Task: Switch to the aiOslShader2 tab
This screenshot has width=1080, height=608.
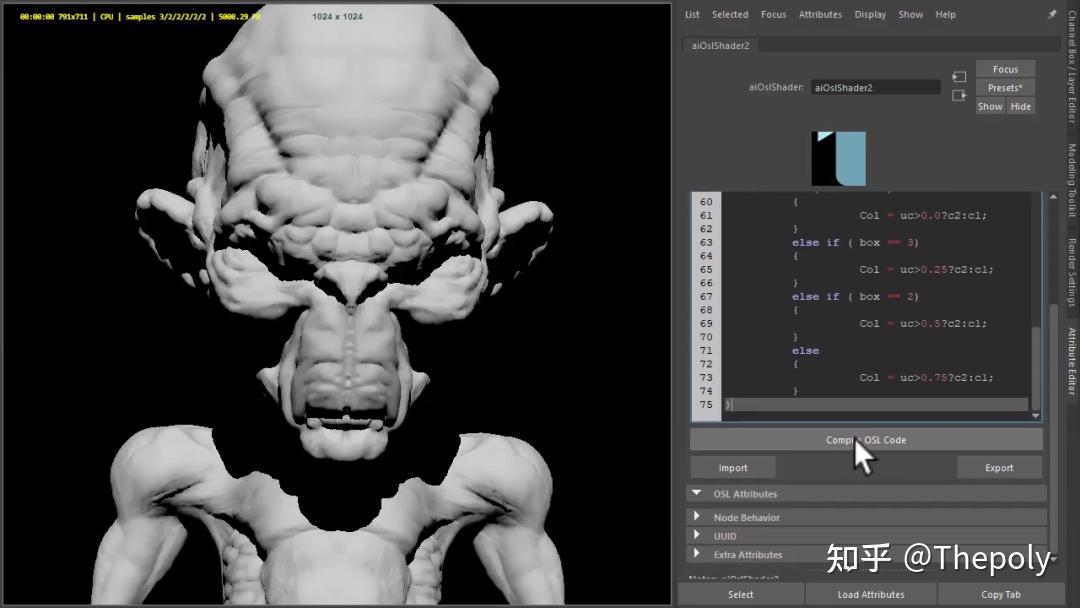Action: (719, 45)
